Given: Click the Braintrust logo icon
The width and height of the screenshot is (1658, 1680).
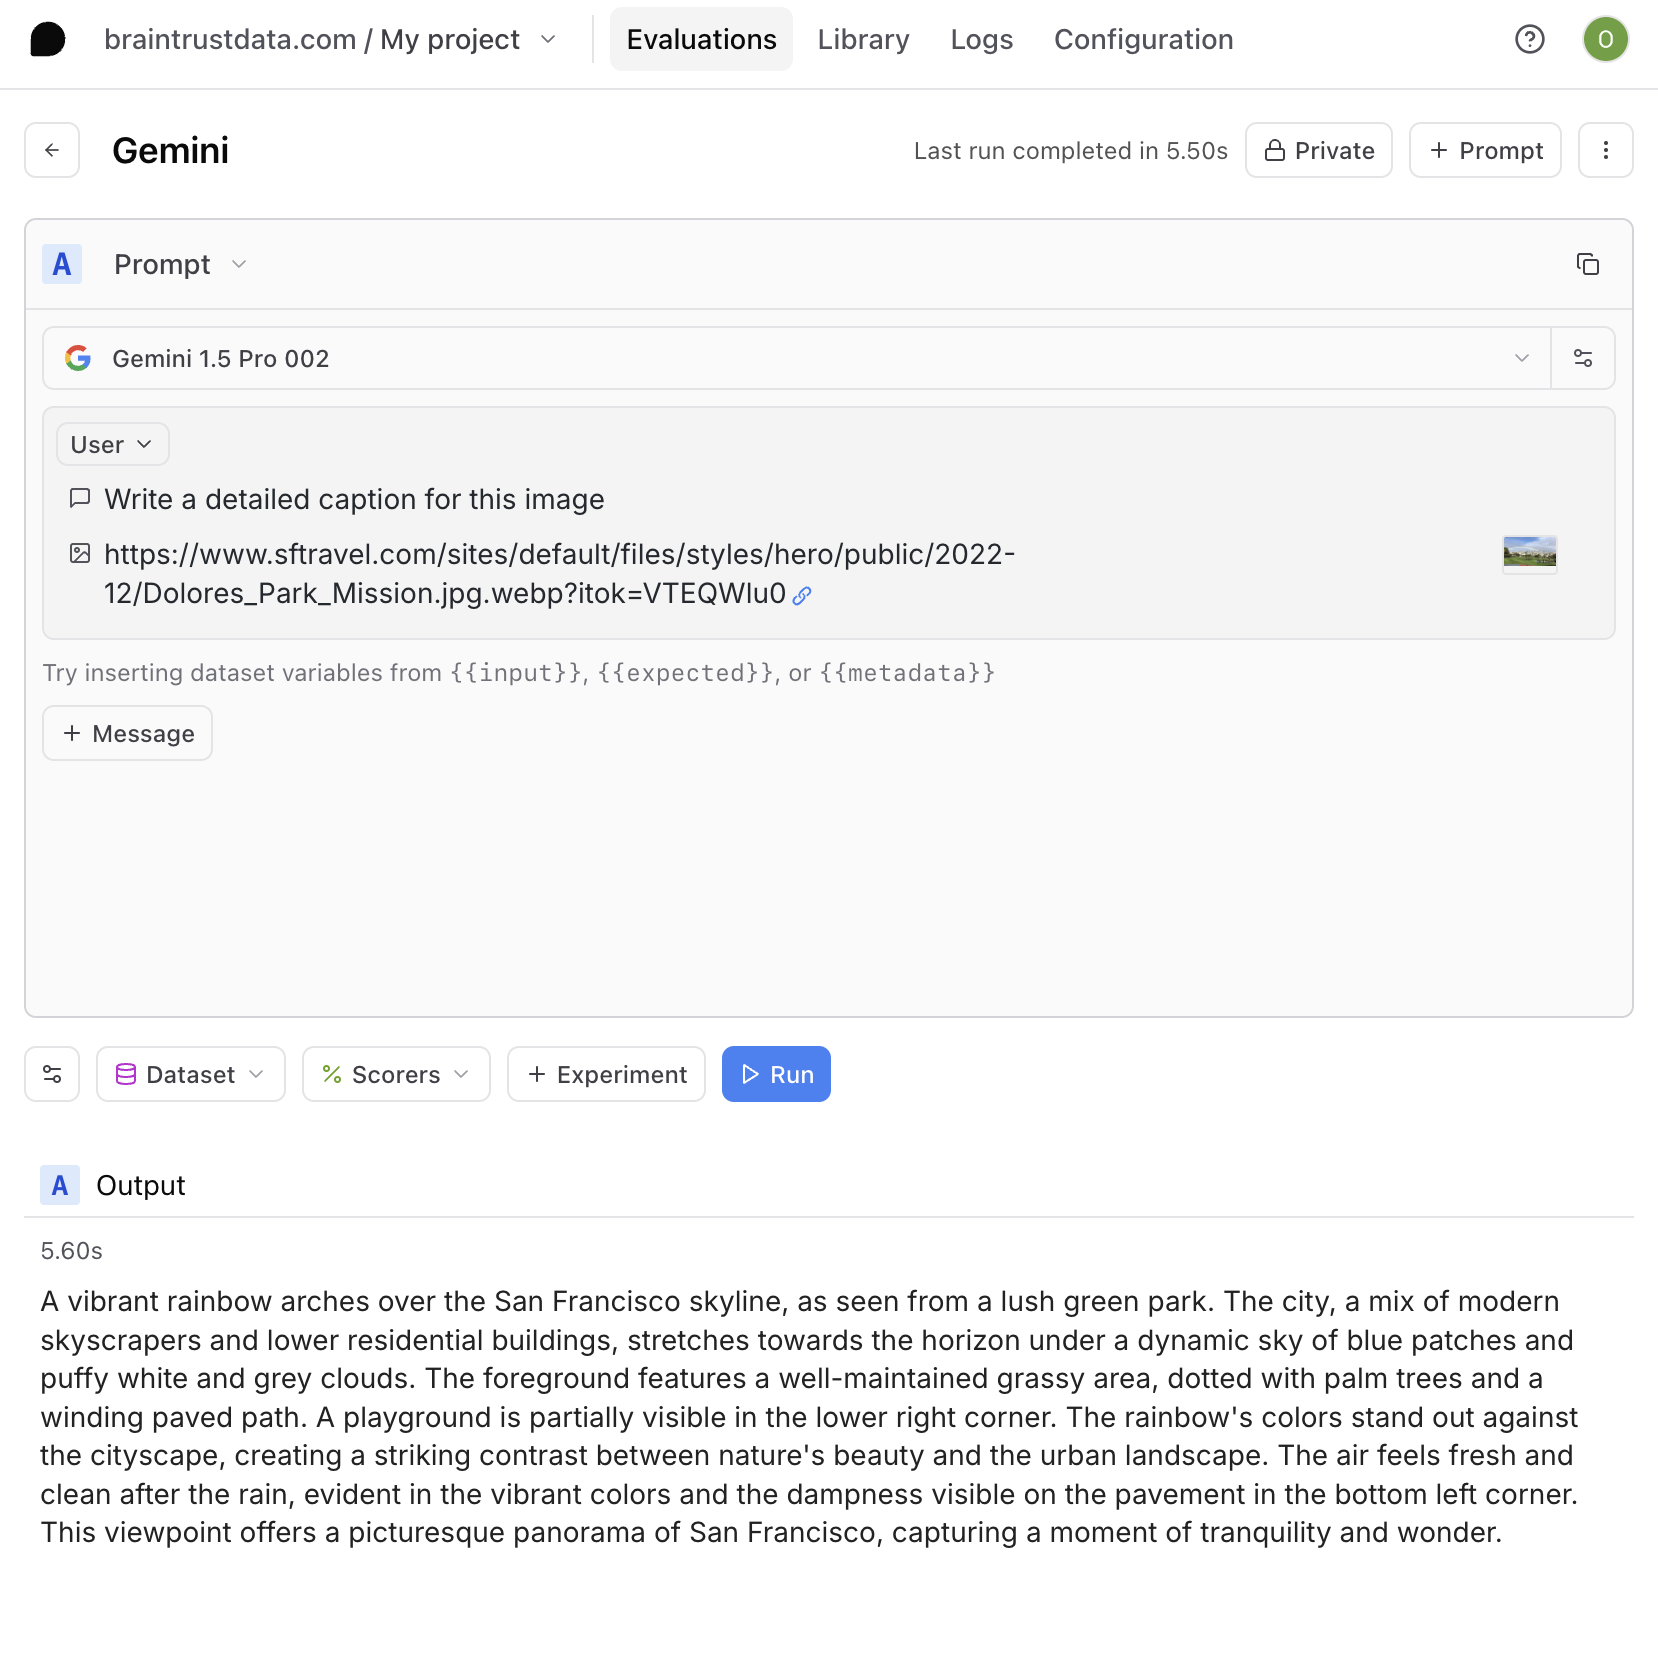Looking at the screenshot, I should (x=48, y=40).
